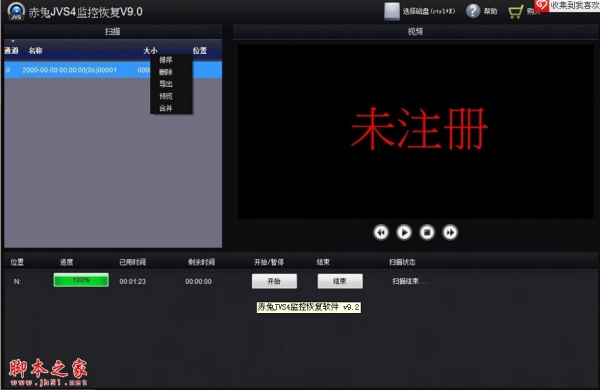The height and width of the screenshot is (390, 600).
Task: Click the 扫描结束 status text
Action: click(x=409, y=281)
